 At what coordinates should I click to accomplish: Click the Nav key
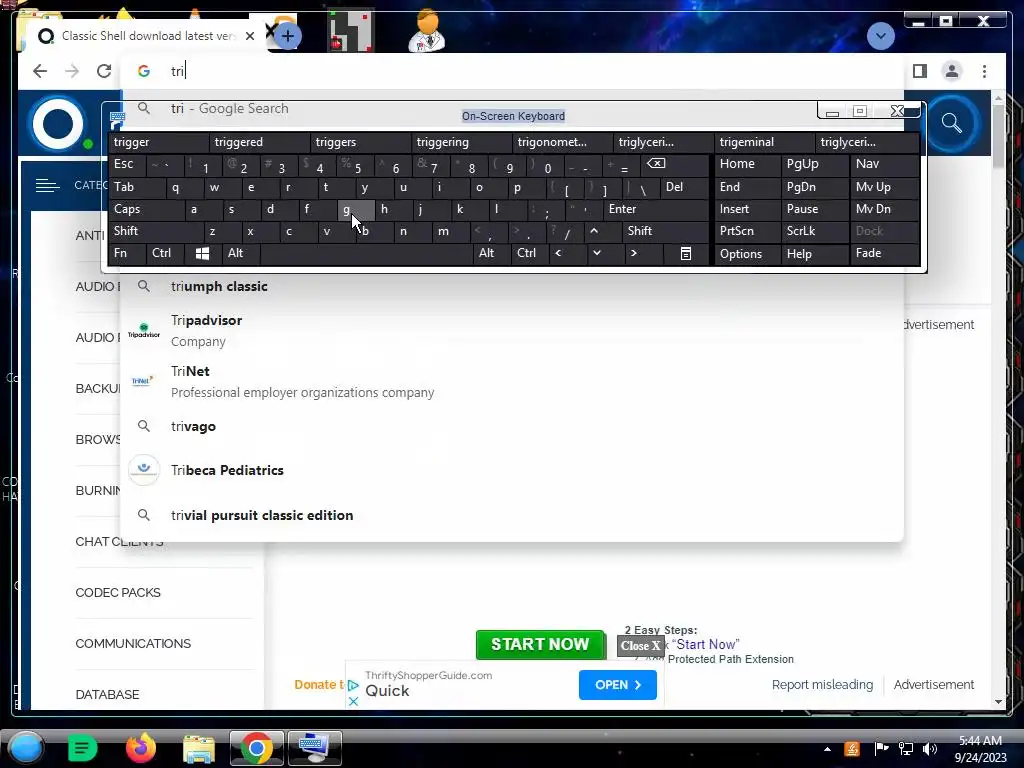pyautogui.click(x=884, y=164)
